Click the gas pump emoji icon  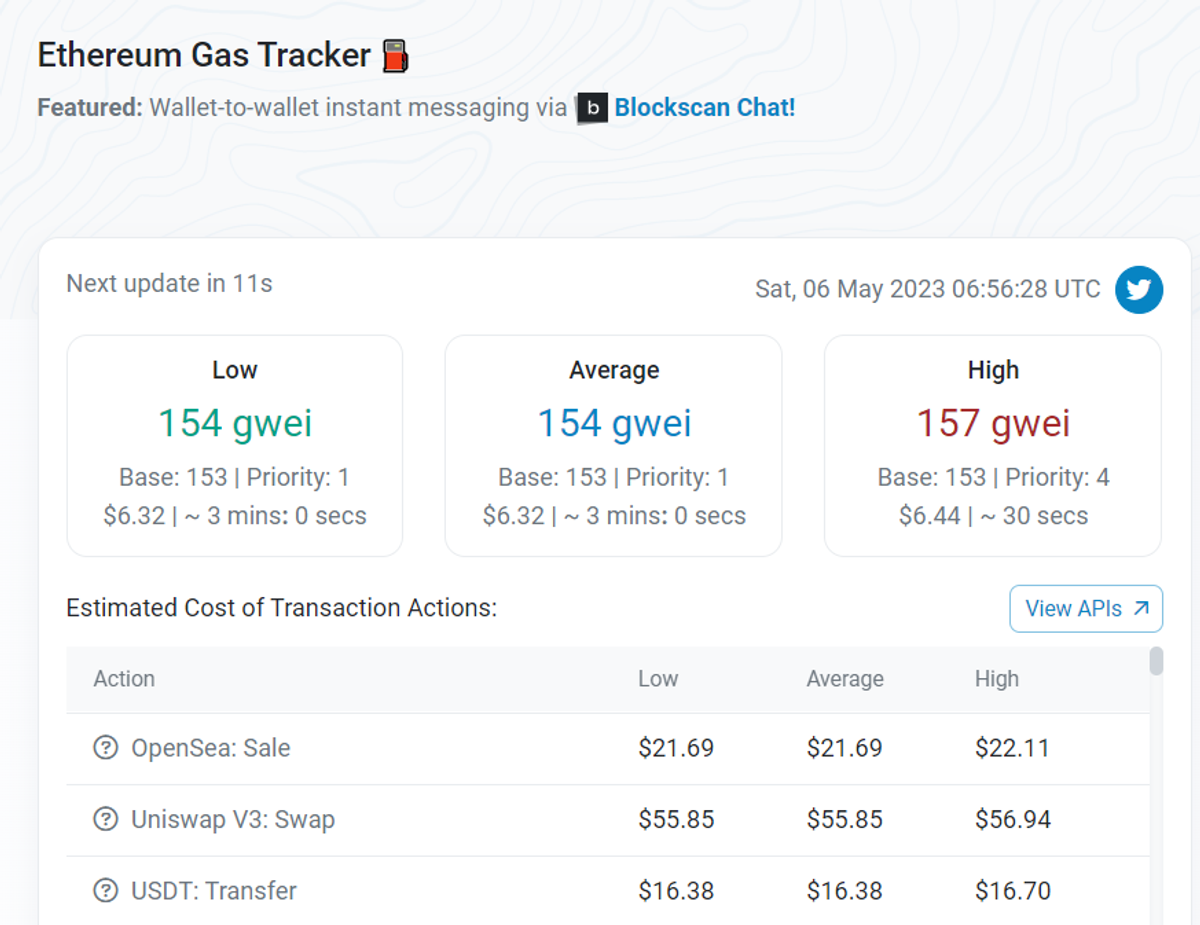[396, 56]
